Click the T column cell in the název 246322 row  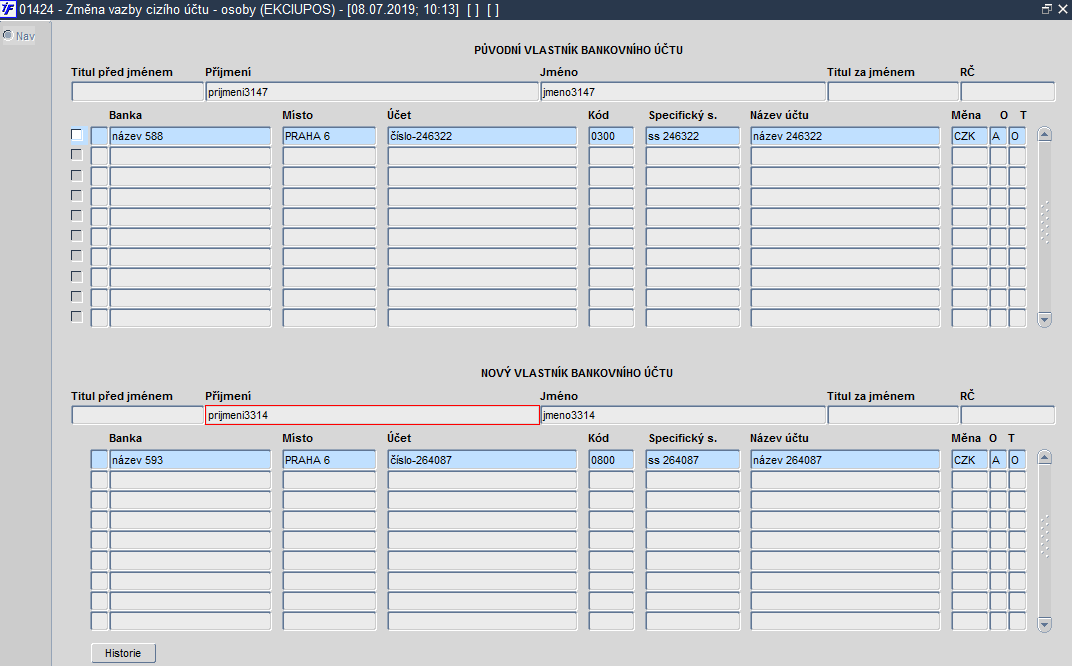(1017, 136)
